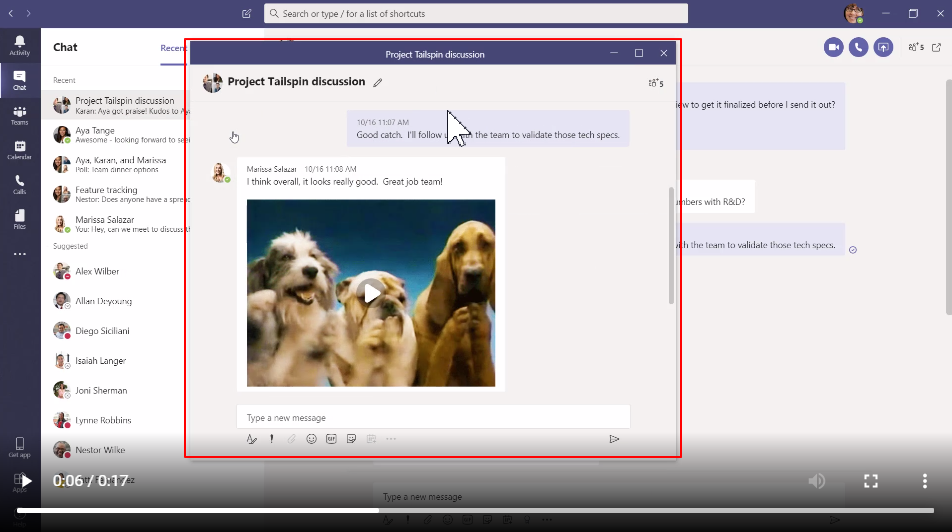
Task: Start a video call in main window
Action: click(x=834, y=47)
